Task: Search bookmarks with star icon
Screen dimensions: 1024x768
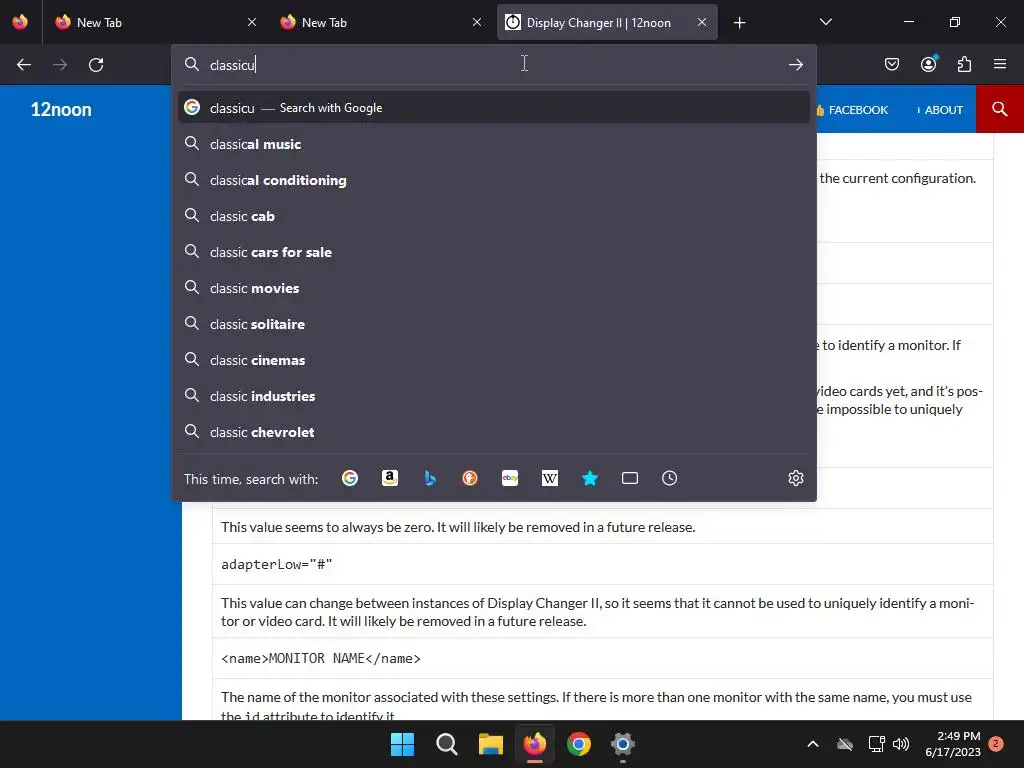Action: [590, 478]
